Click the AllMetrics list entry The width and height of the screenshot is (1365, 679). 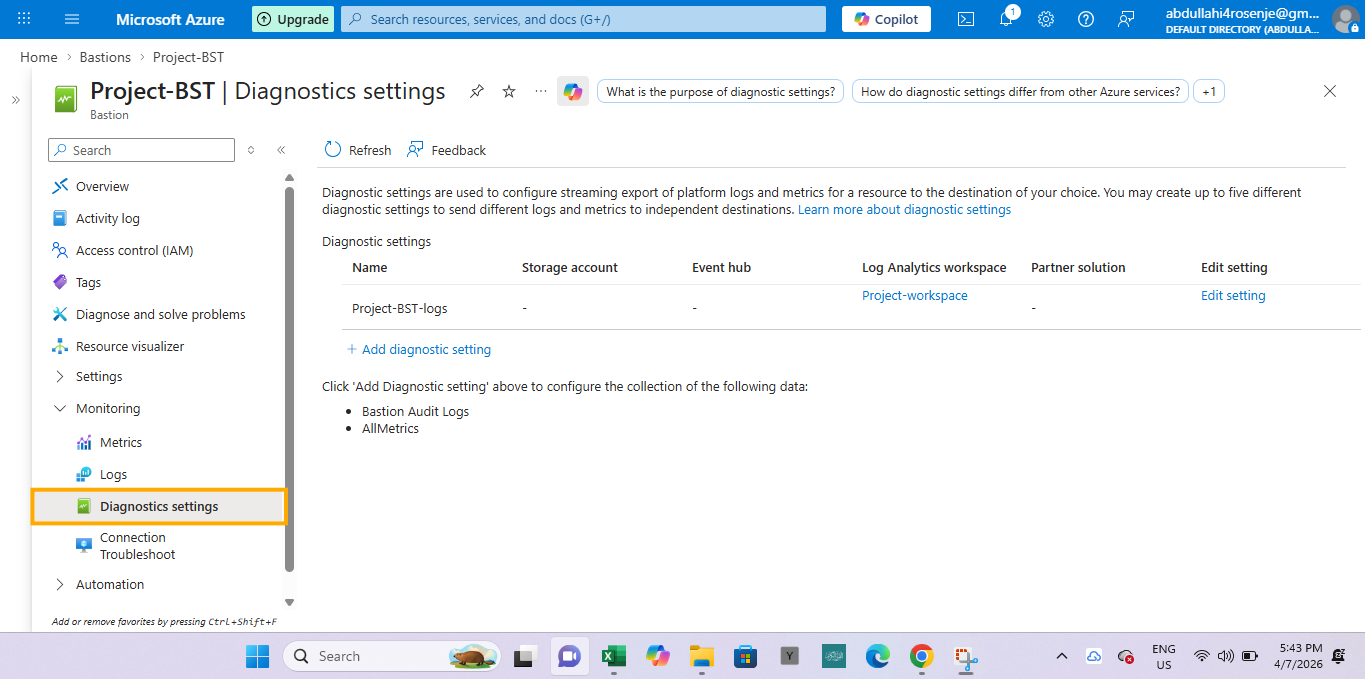390,428
